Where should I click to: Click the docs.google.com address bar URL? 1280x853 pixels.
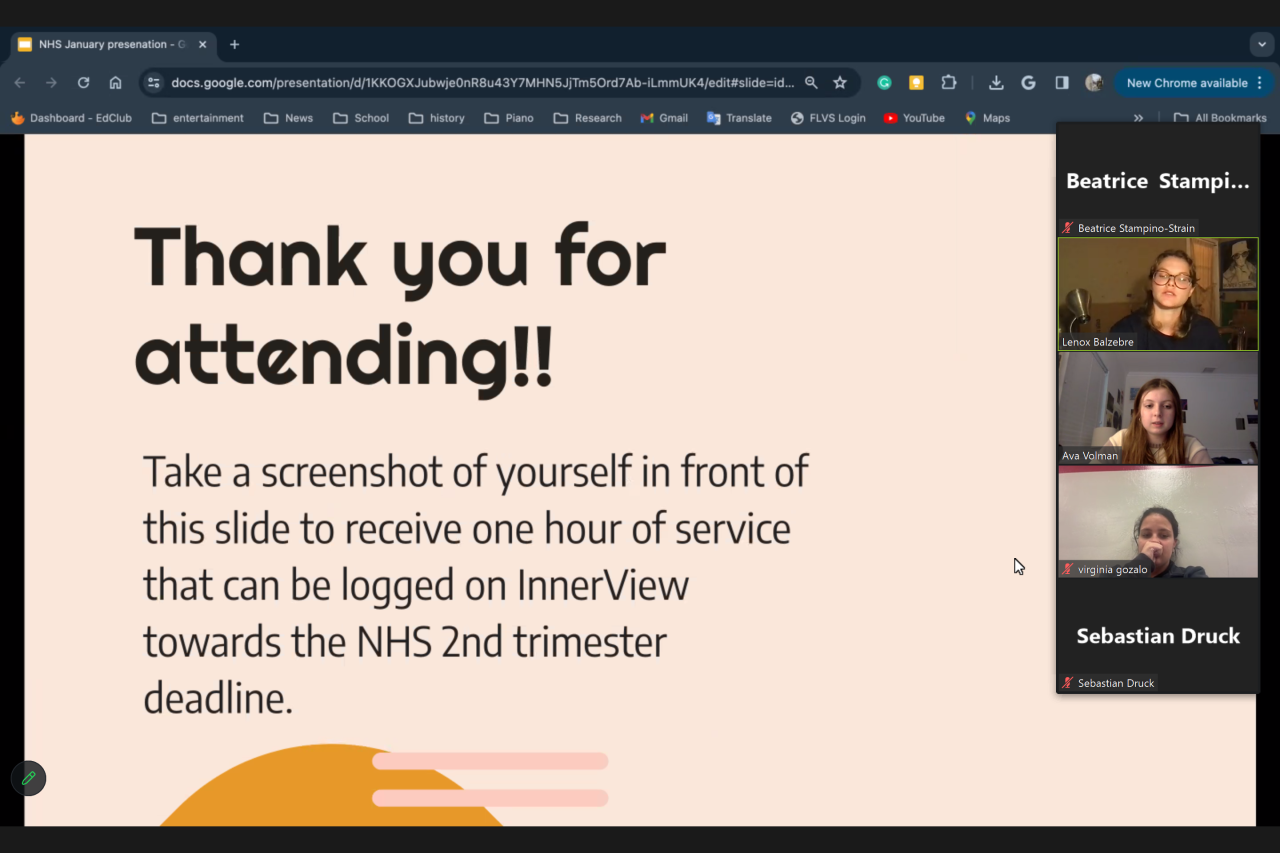(483, 83)
